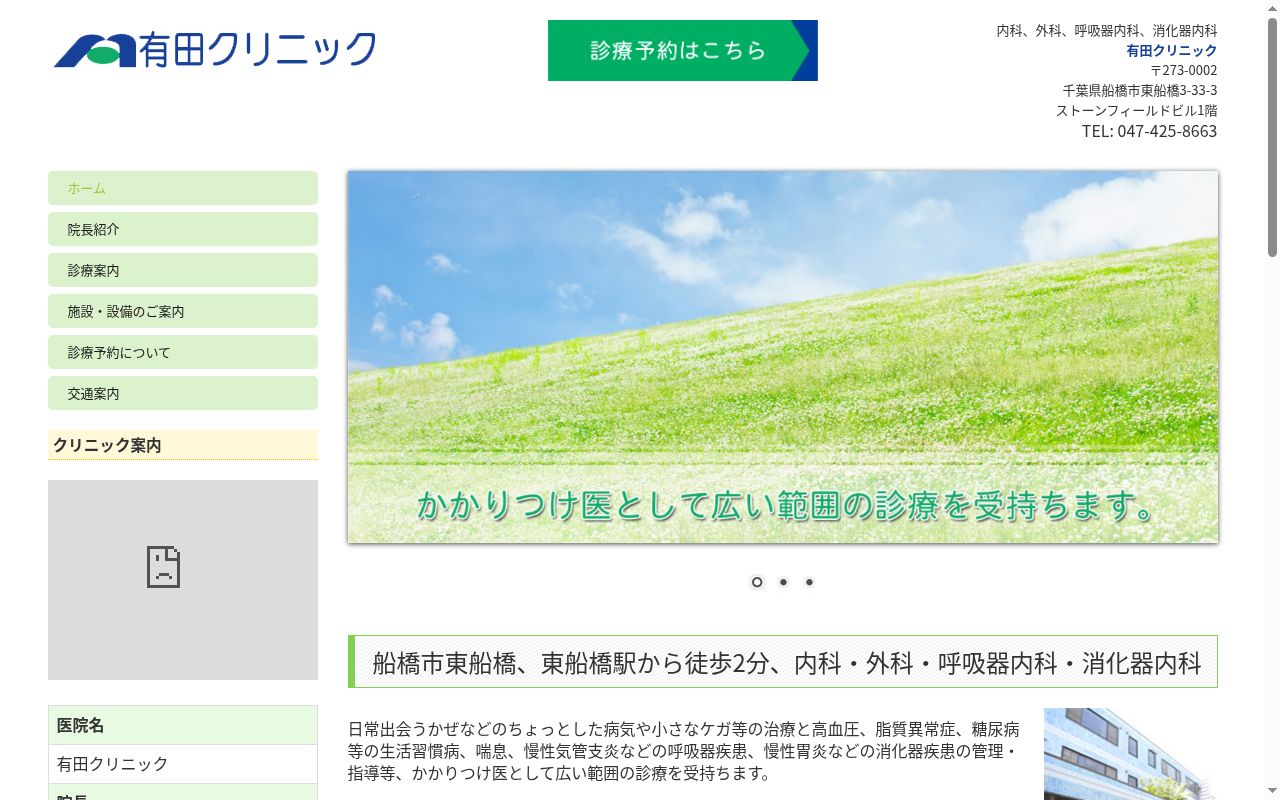1280x800 pixels.
Task: Click the broken image placeholder under クリニック案内
Action: [x=183, y=580]
